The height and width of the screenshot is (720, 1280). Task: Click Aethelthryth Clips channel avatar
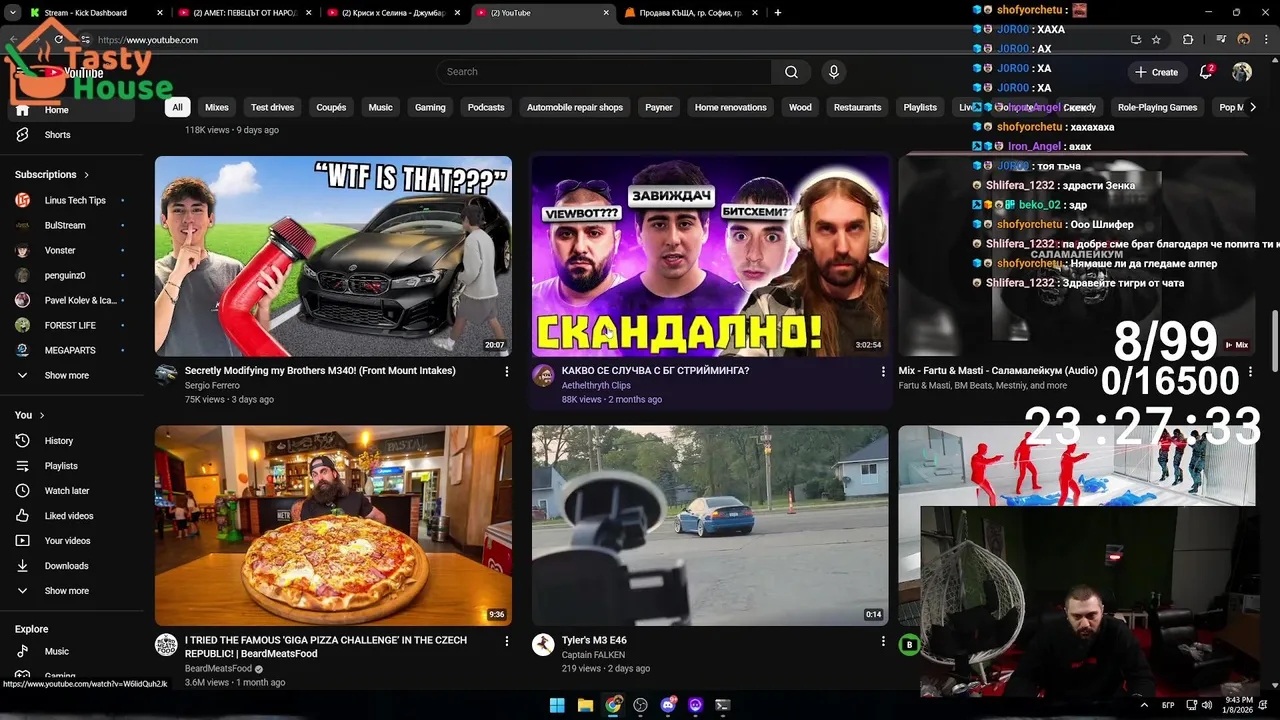(543, 376)
